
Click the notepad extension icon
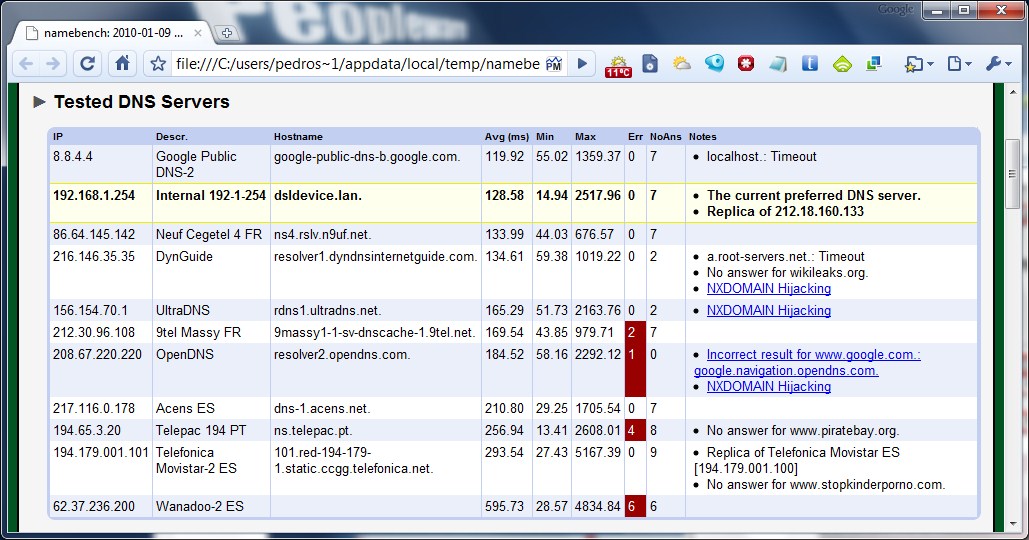pos(778,64)
